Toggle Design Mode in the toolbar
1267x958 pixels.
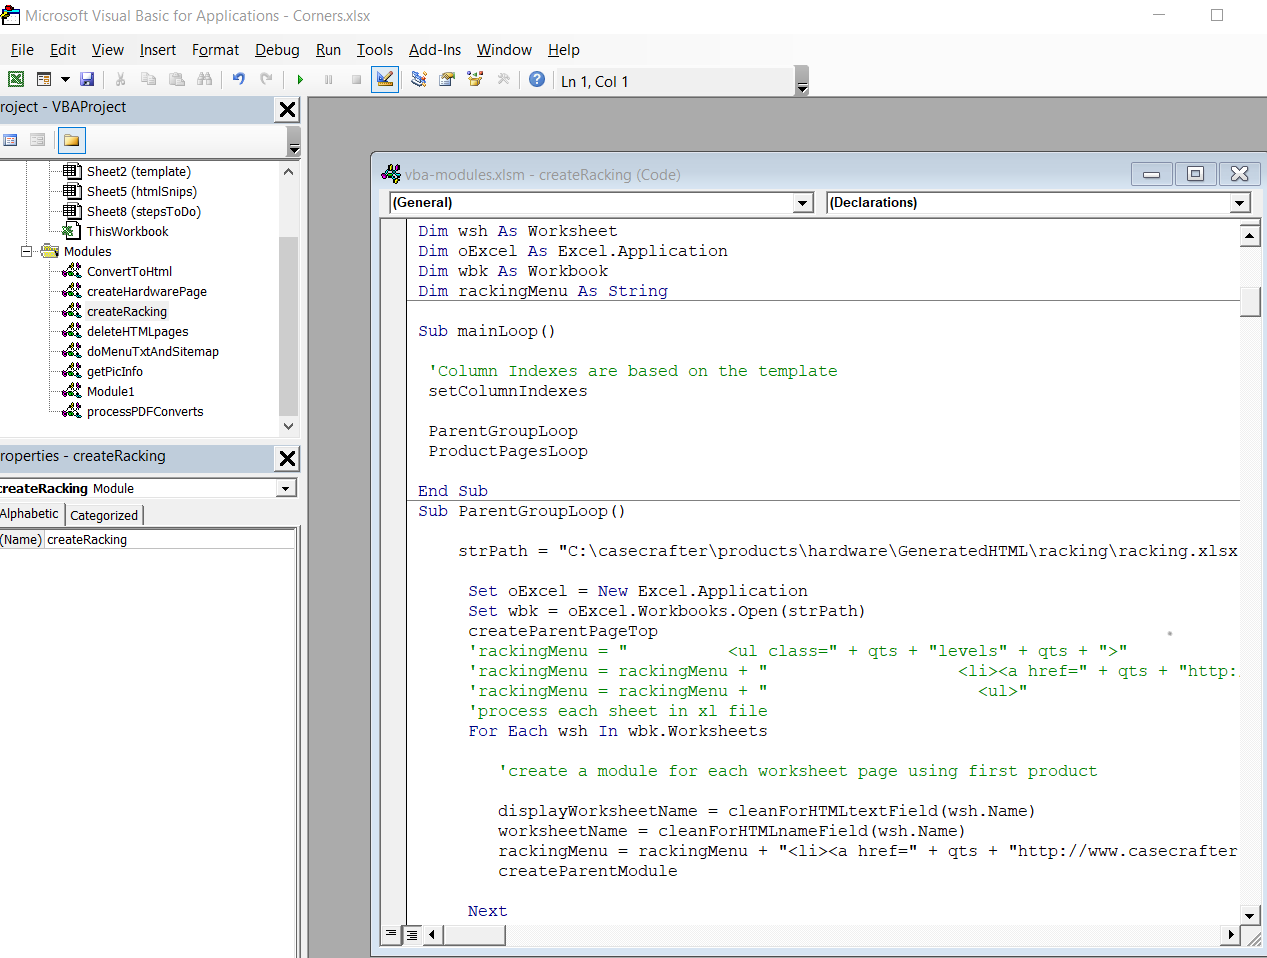[384, 80]
